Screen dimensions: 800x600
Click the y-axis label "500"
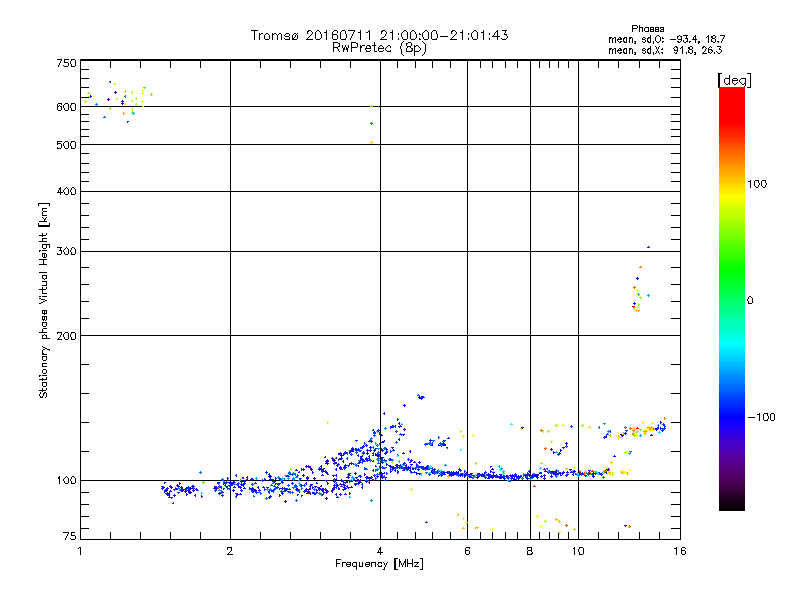[x=66, y=145]
